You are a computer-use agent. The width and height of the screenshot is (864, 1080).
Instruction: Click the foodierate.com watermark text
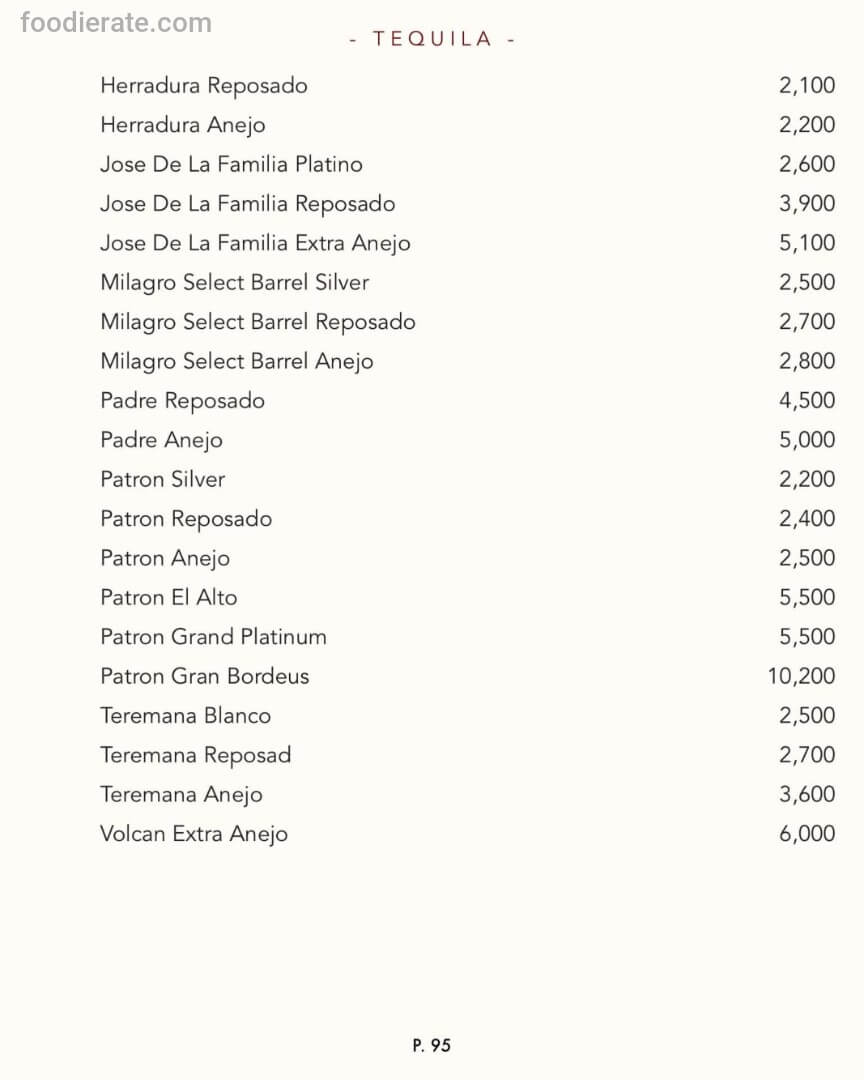point(116,22)
